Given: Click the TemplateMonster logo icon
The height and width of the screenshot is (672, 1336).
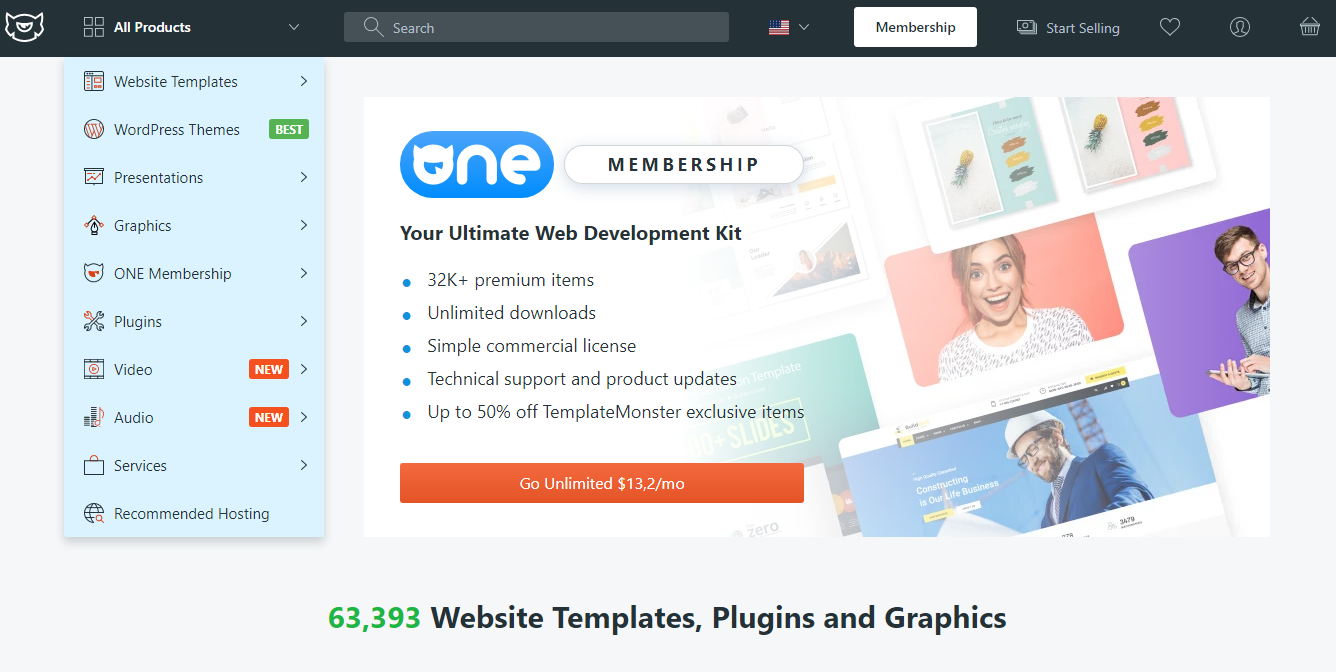Looking at the screenshot, I should (x=22, y=27).
